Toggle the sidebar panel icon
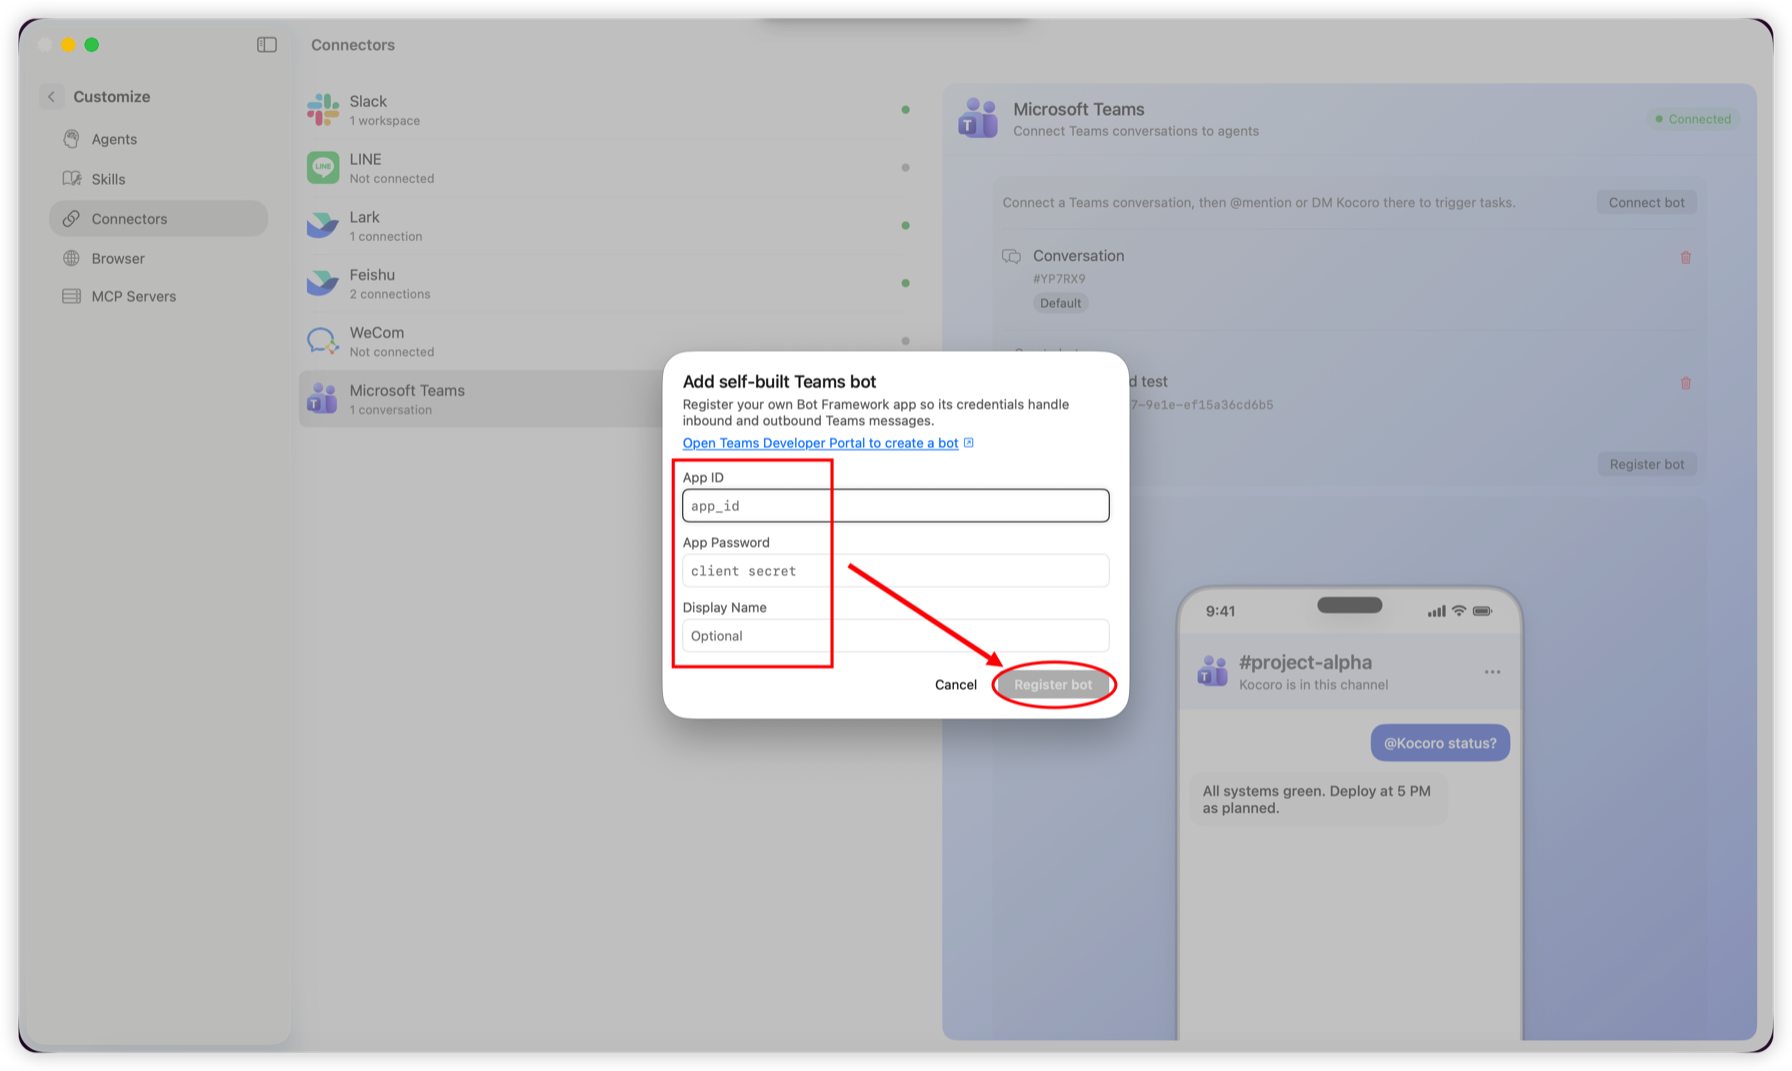The width and height of the screenshot is (1792, 1071). point(266,44)
